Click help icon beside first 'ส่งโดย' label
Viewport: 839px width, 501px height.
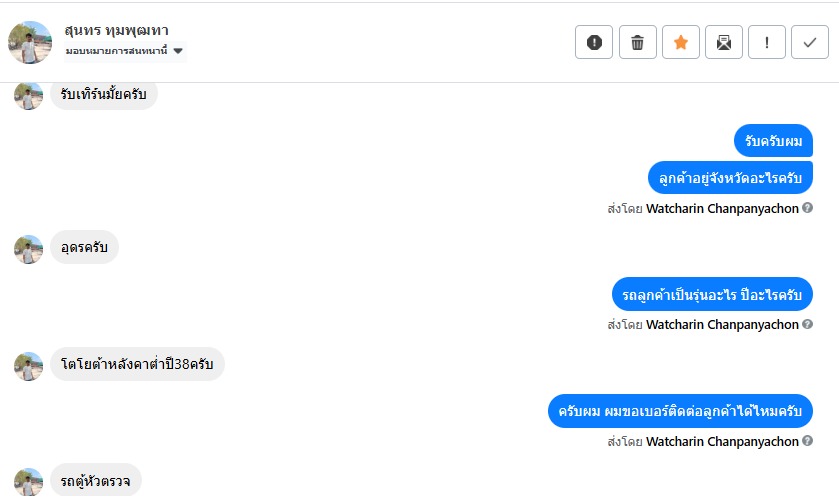click(x=807, y=208)
